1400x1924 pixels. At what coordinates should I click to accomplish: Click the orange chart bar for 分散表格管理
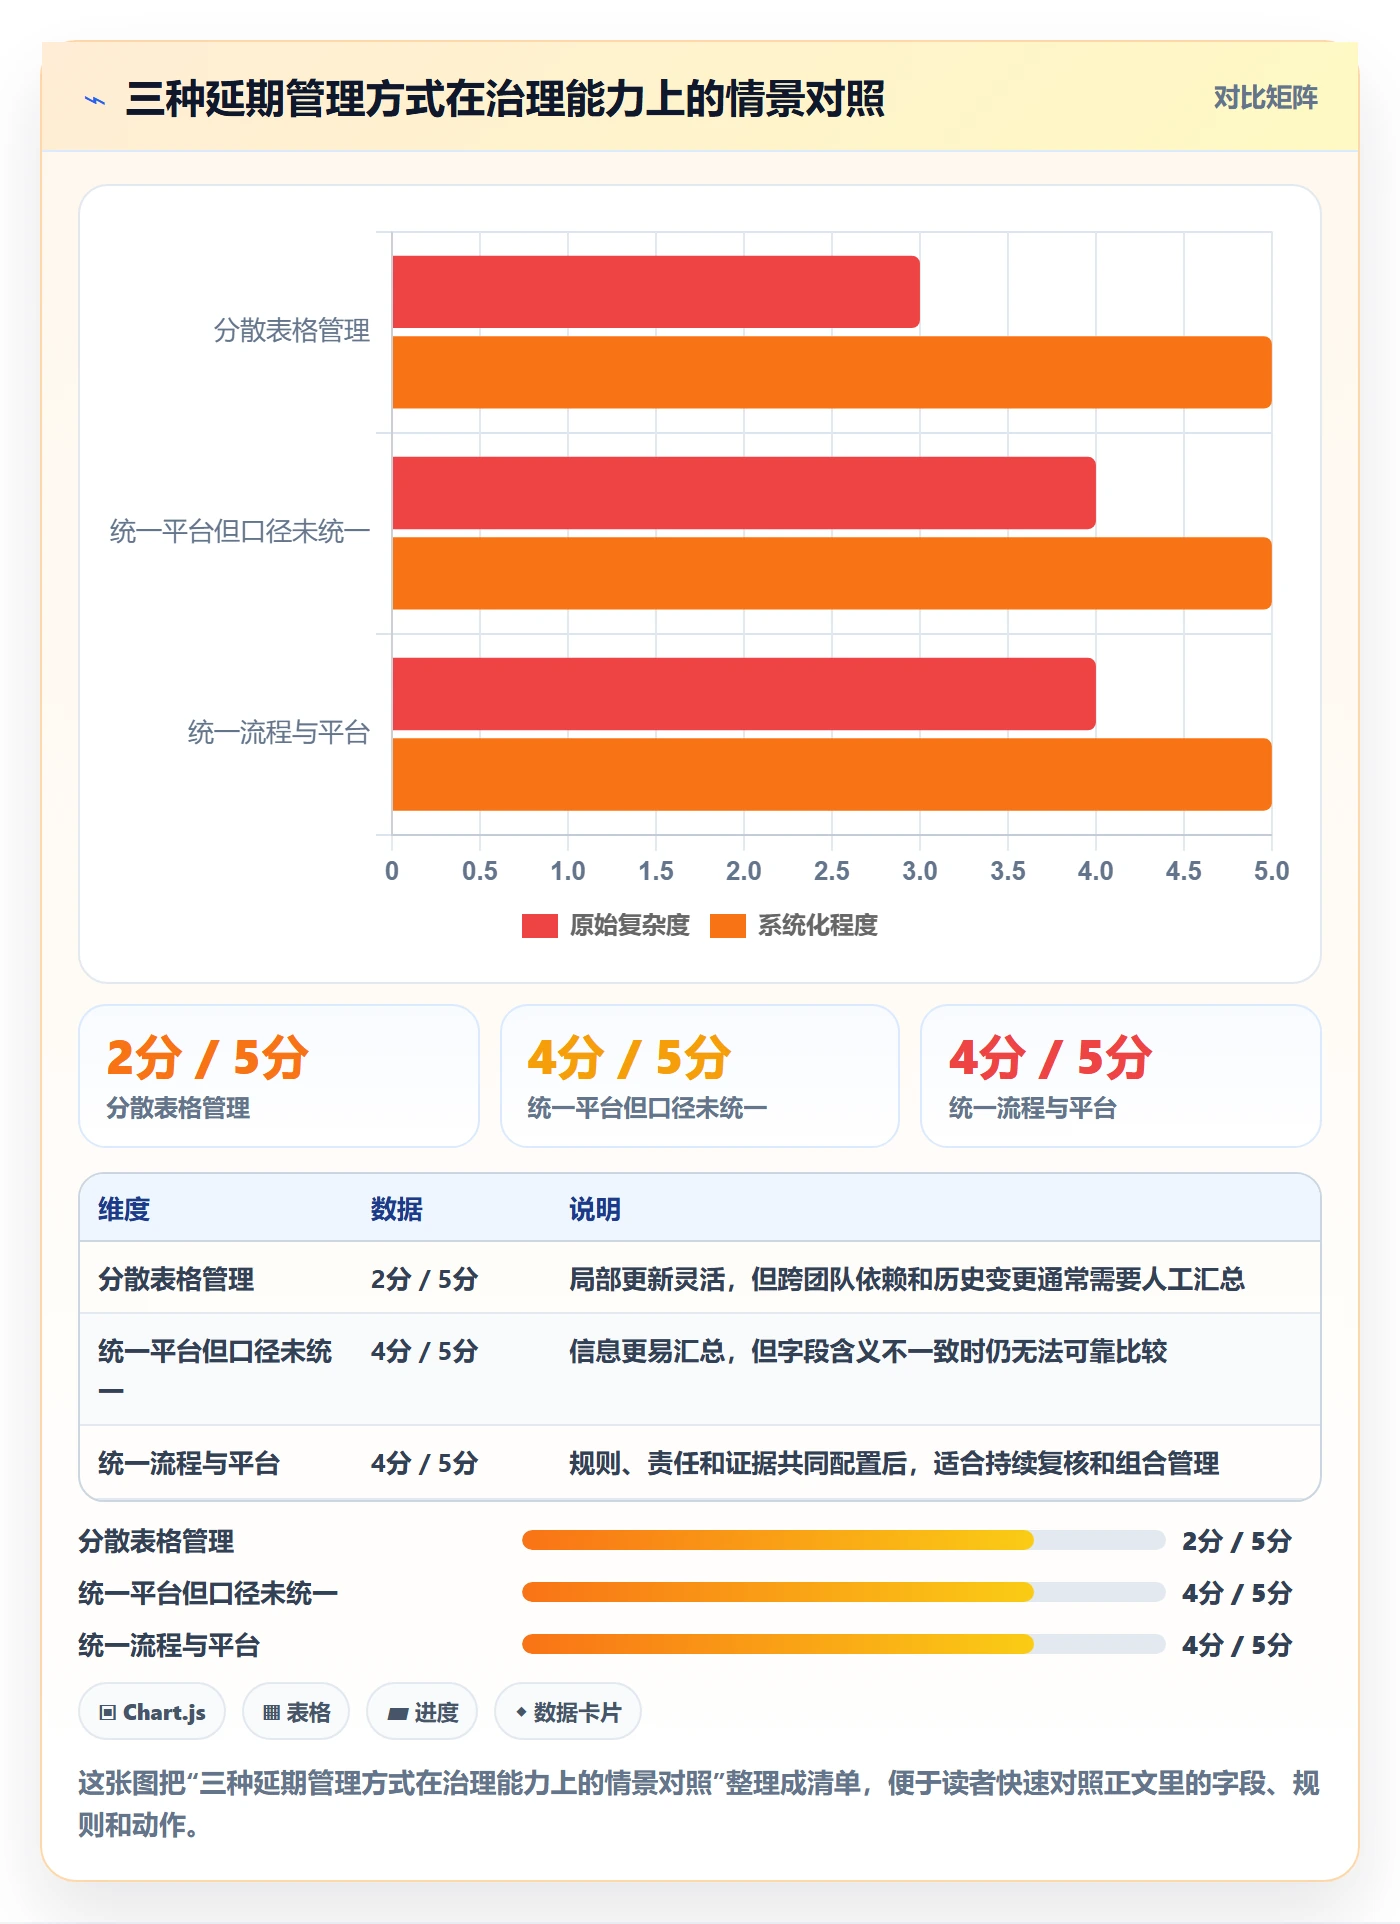tap(832, 372)
